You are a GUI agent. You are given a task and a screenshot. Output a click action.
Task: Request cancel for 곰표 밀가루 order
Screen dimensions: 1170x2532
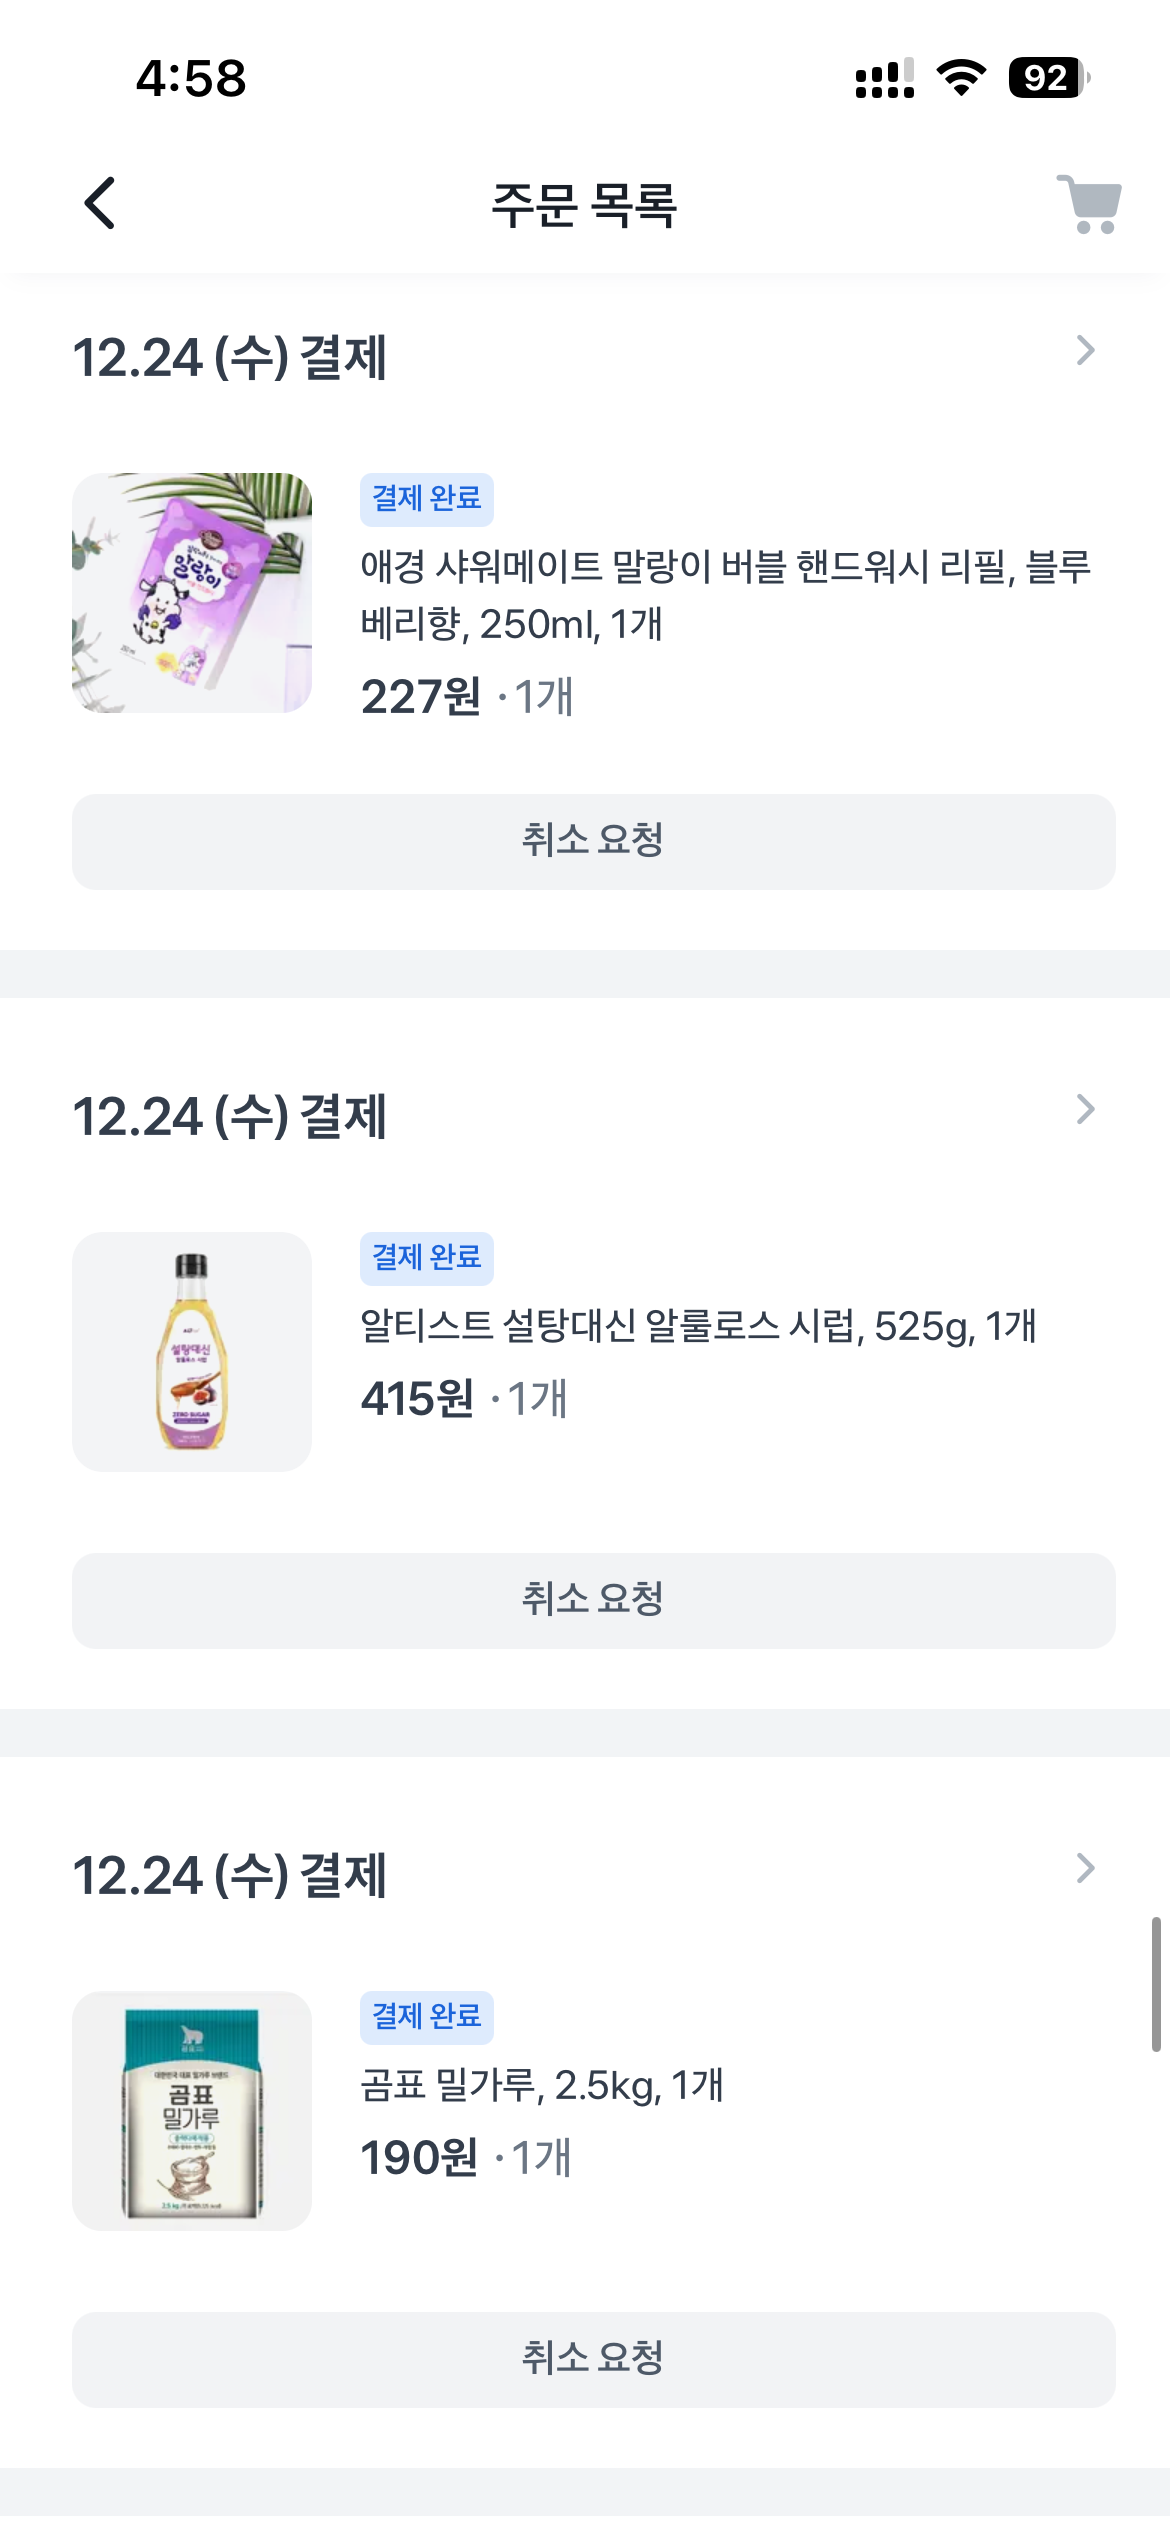[593, 2360]
